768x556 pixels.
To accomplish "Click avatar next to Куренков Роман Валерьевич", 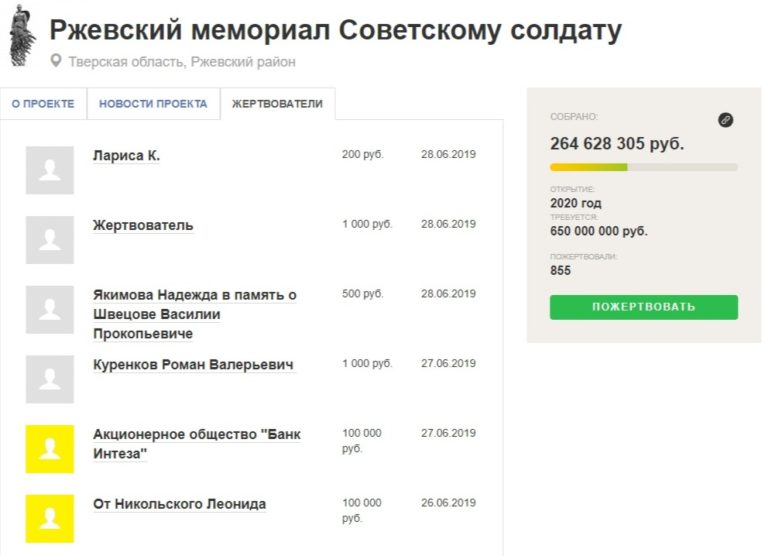I will click(50, 379).
